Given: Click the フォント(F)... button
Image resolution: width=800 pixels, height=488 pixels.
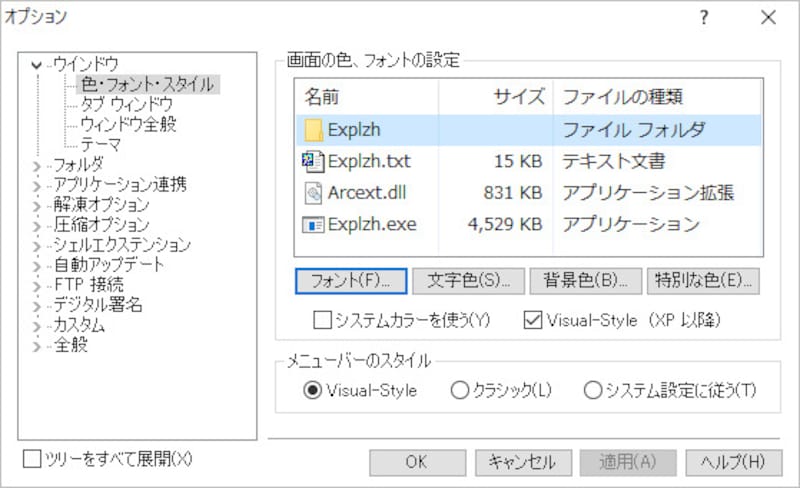Looking at the screenshot, I should [x=351, y=281].
